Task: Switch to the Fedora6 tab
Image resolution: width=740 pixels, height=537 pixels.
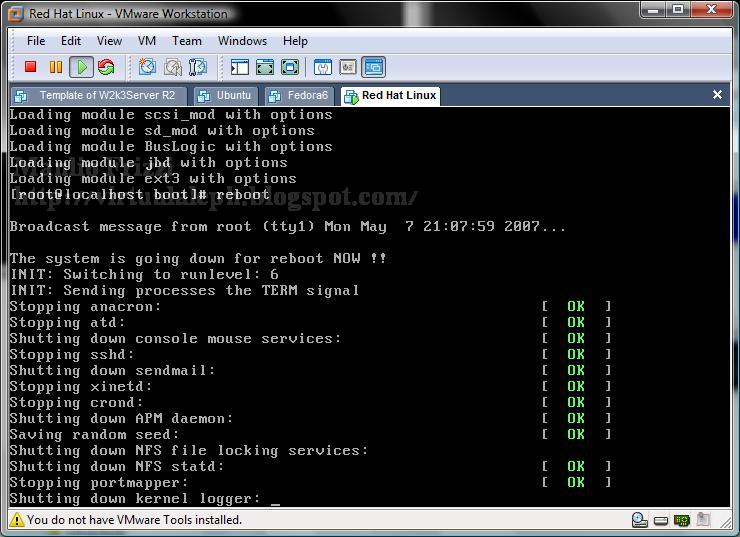Action: (x=300, y=96)
